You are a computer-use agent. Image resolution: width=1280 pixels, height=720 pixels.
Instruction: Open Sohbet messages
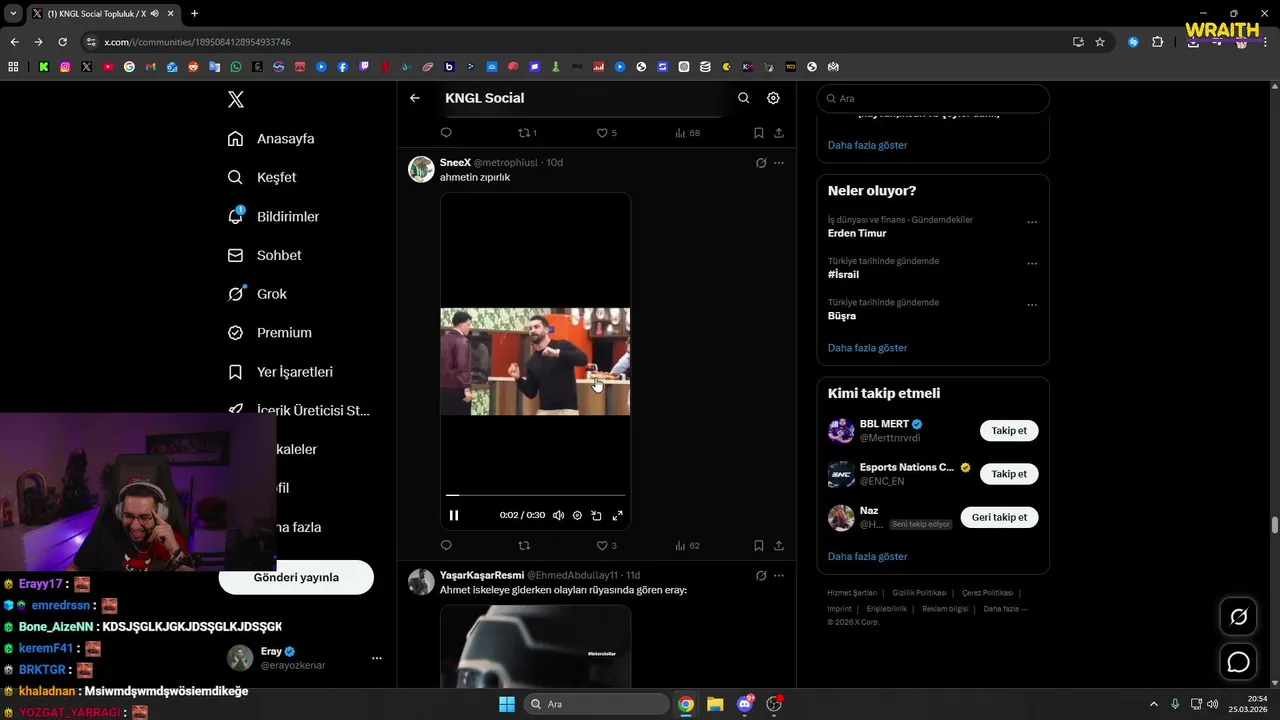[264, 255]
